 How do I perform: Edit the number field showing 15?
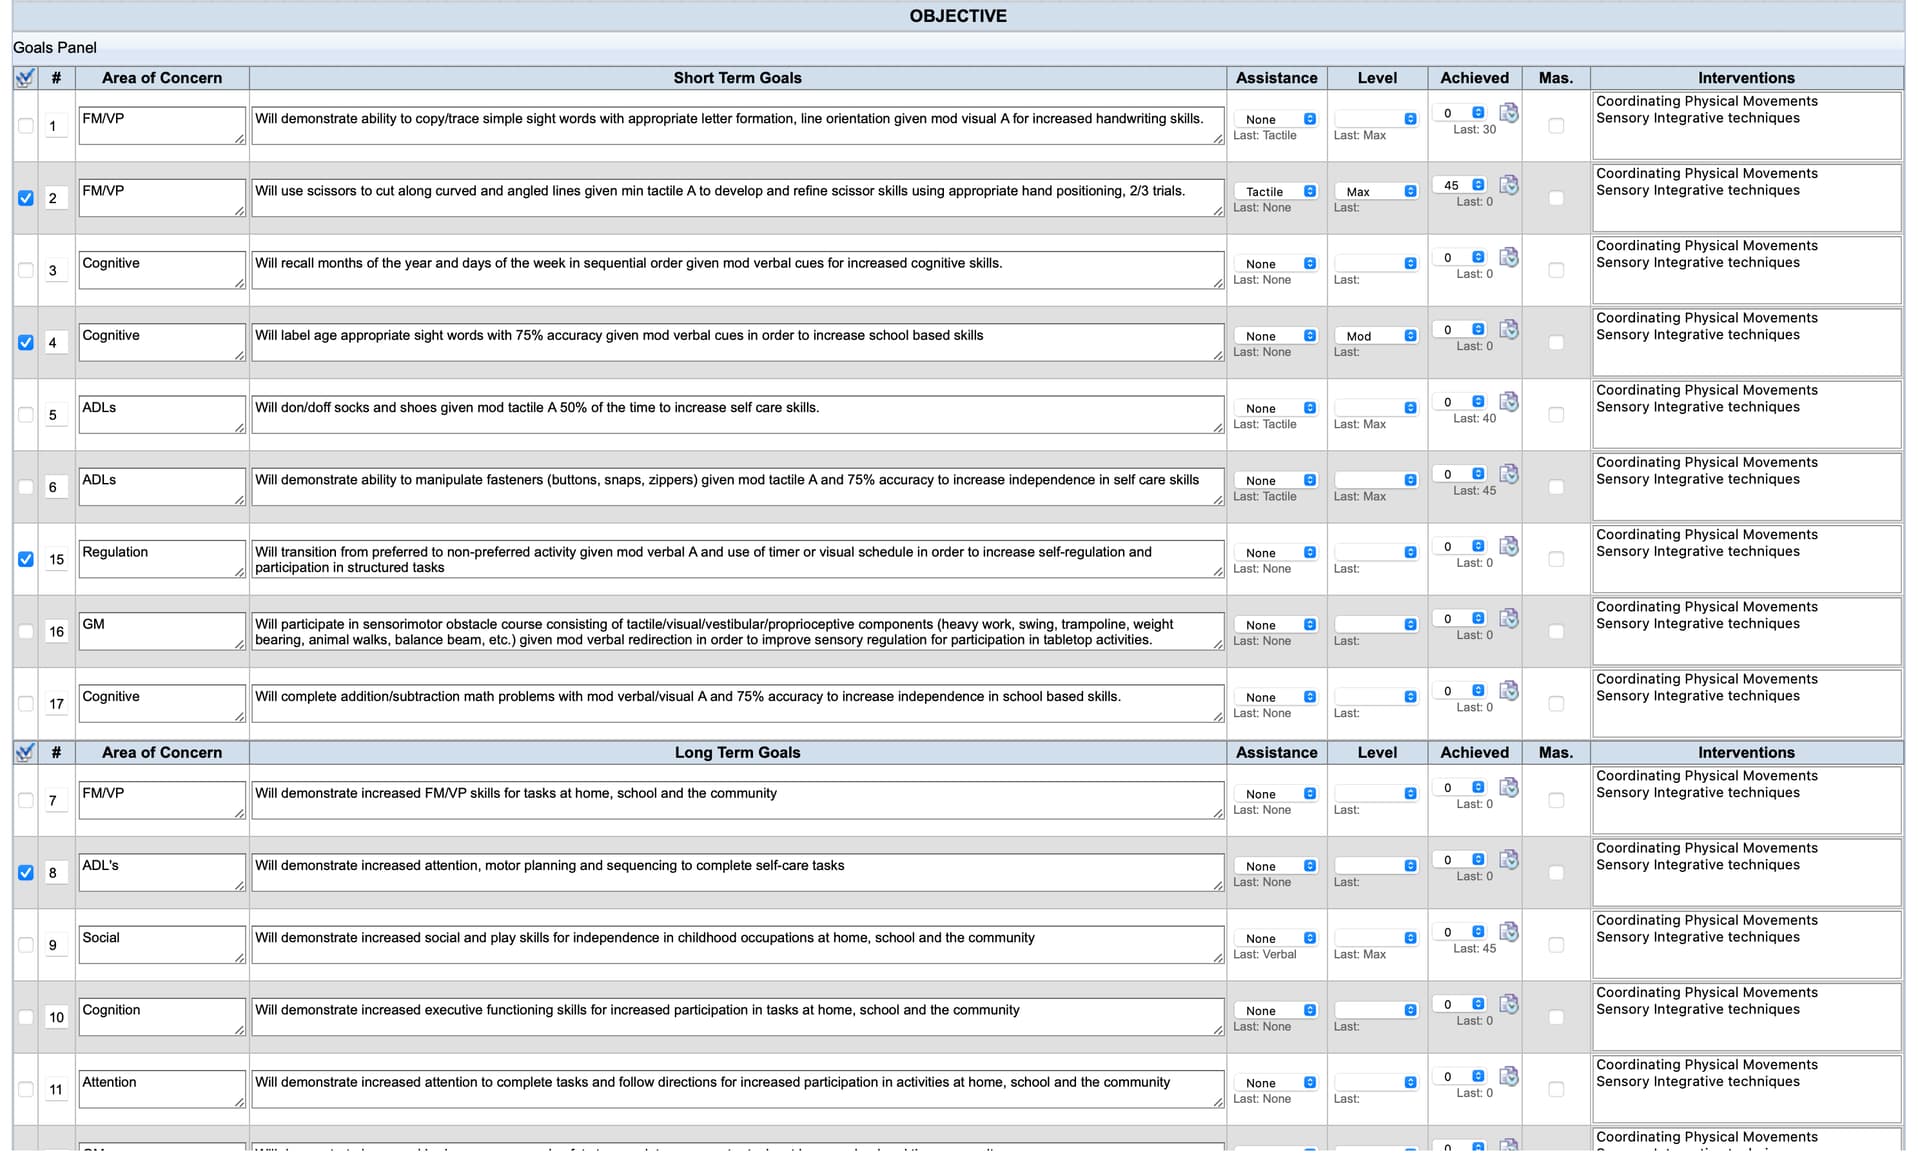[56, 559]
